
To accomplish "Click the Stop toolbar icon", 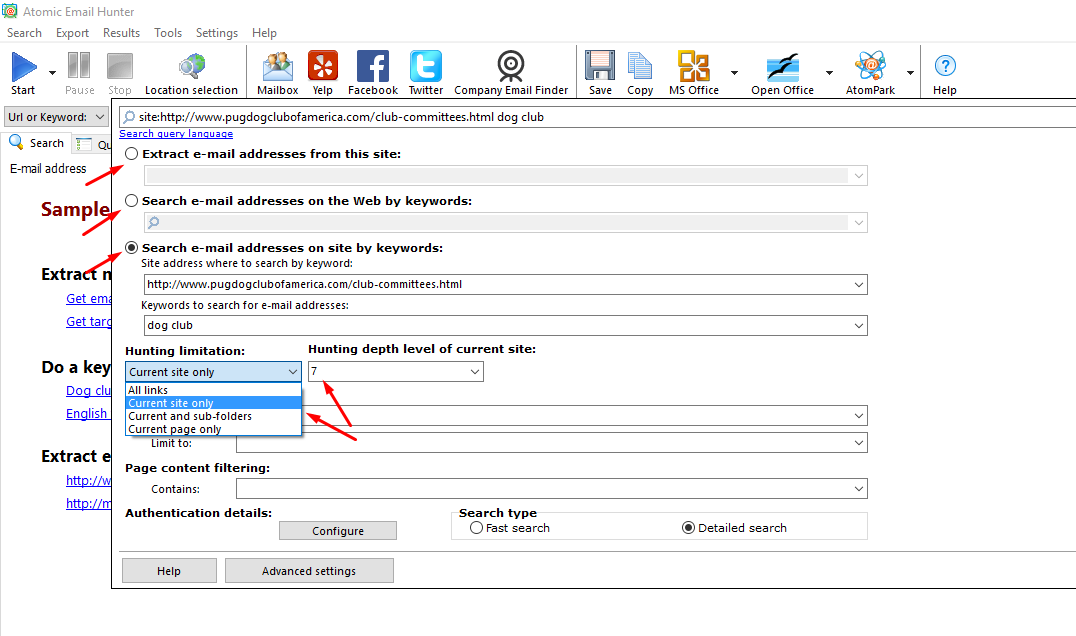I will tap(119, 66).
